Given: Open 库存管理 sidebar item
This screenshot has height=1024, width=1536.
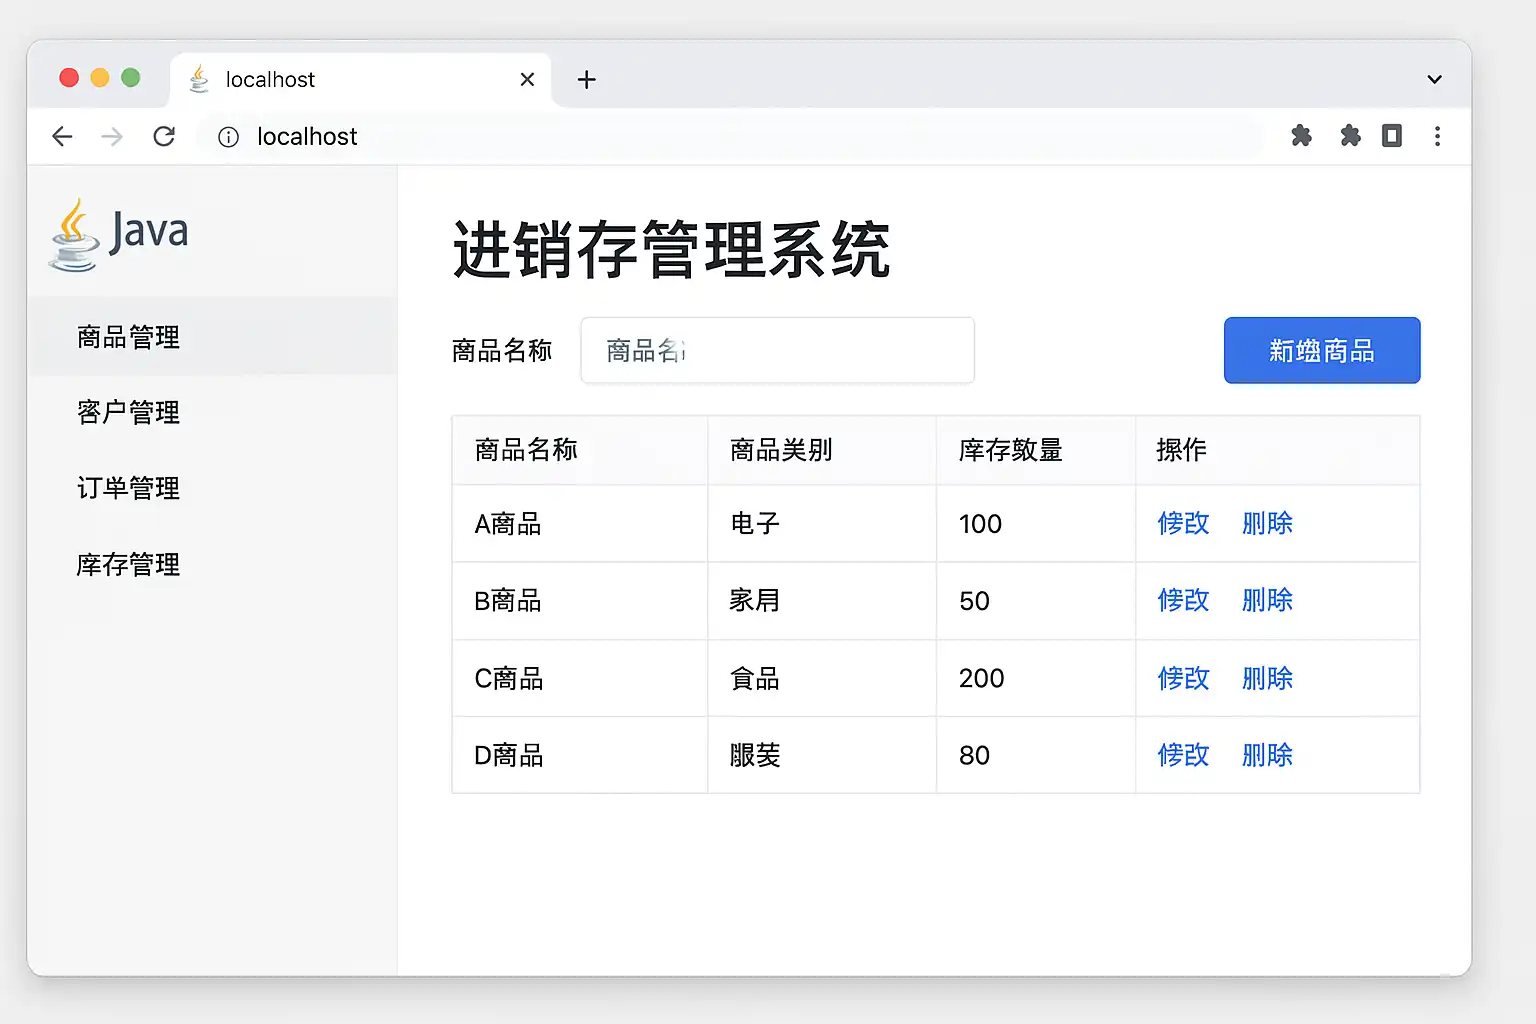Looking at the screenshot, I should click(x=128, y=564).
